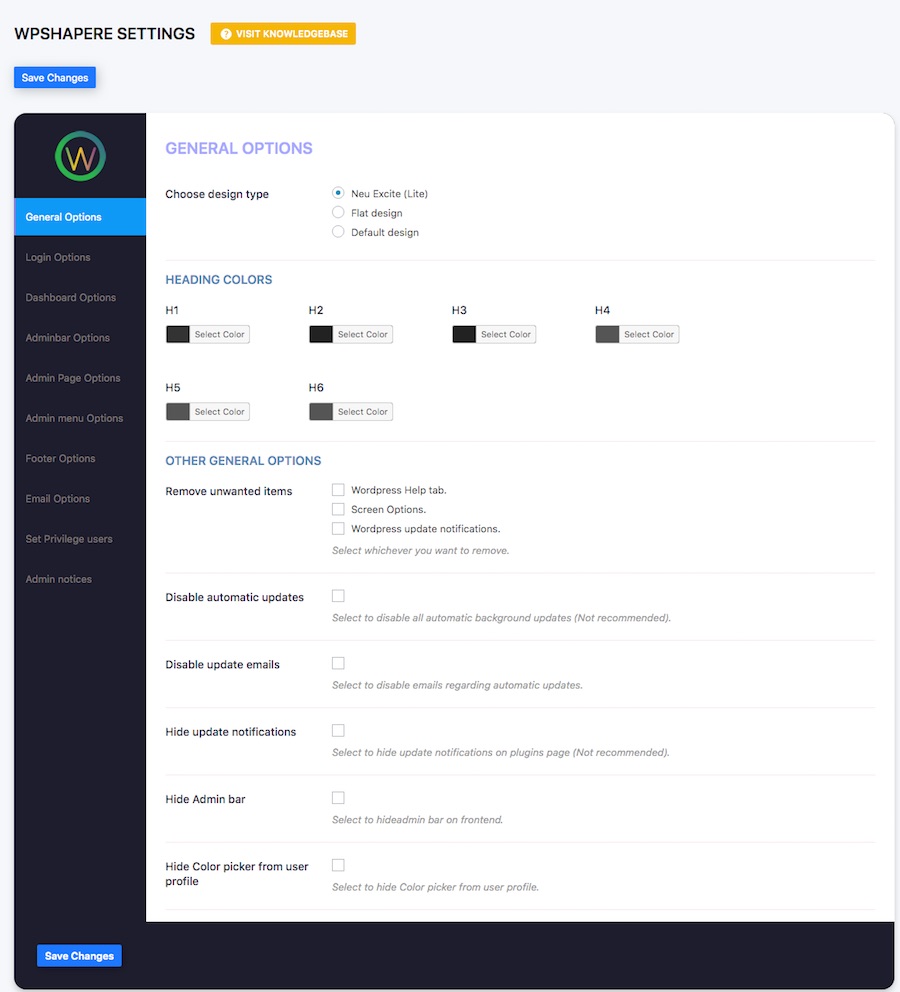Screen dimensions: 900x992
Task: Tick Hide Admin bar checkbox
Action: click(x=338, y=798)
